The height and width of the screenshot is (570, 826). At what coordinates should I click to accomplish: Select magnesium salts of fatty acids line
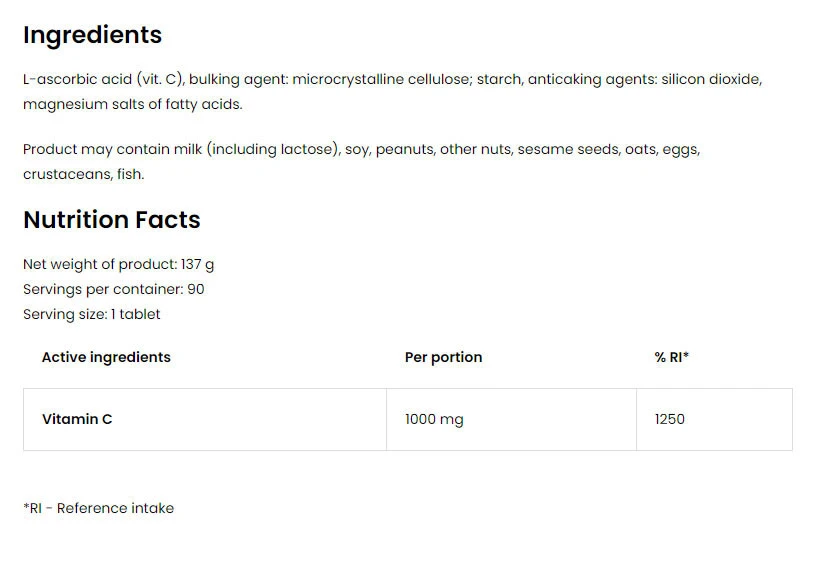point(132,104)
